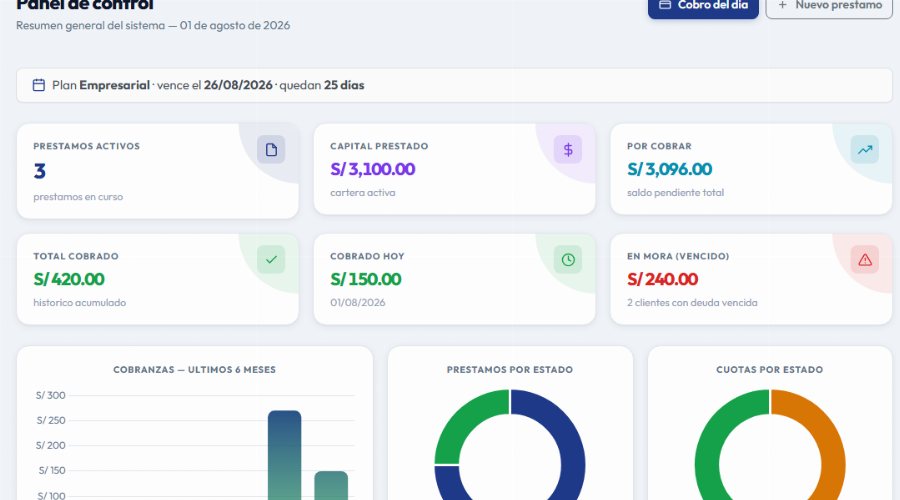
Task: Click the 'Empresarial' plan name
Action: coord(114,85)
